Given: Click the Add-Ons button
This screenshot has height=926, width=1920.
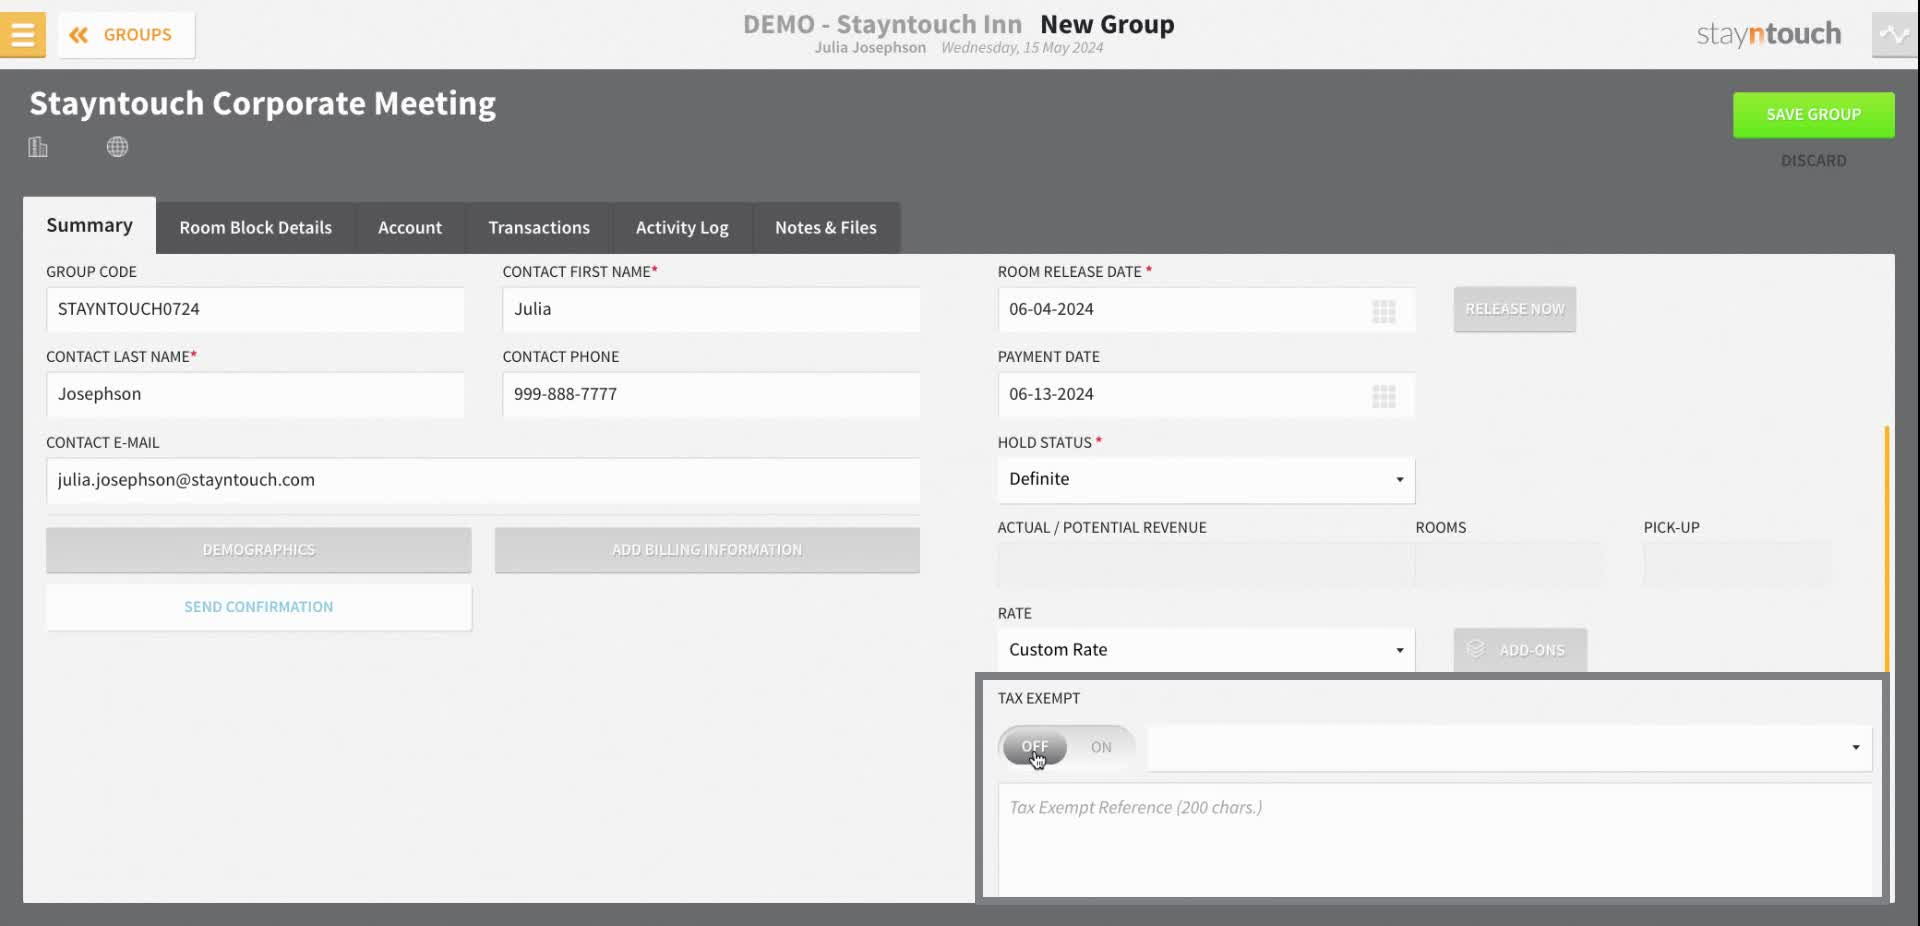Looking at the screenshot, I should (1520, 650).
